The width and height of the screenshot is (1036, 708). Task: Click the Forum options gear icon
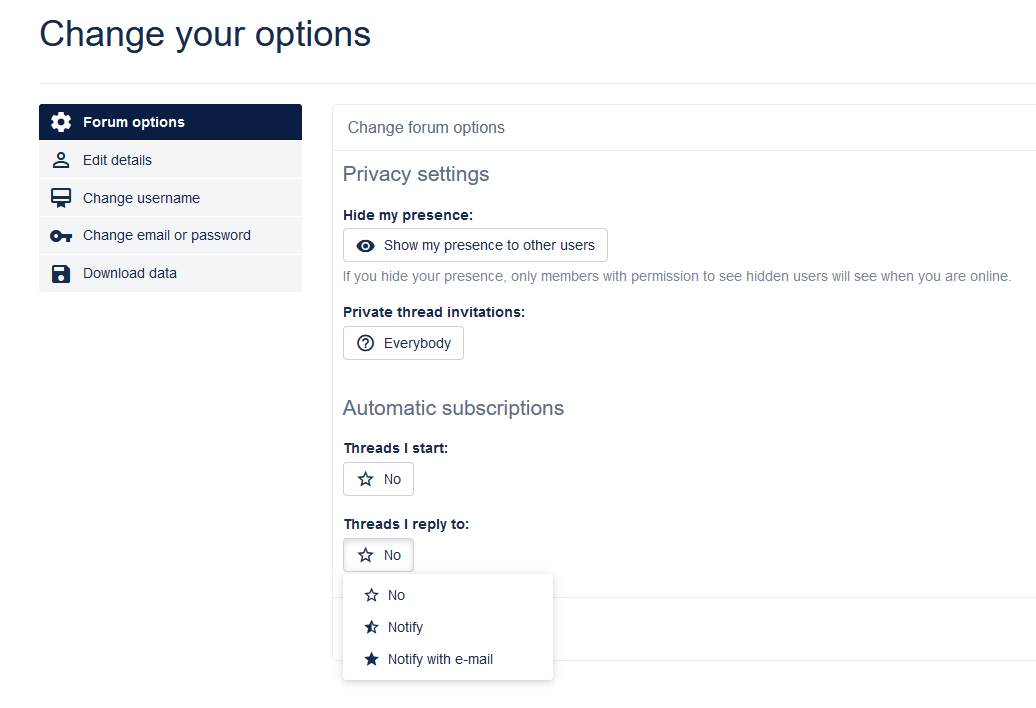tap(61, 122)
